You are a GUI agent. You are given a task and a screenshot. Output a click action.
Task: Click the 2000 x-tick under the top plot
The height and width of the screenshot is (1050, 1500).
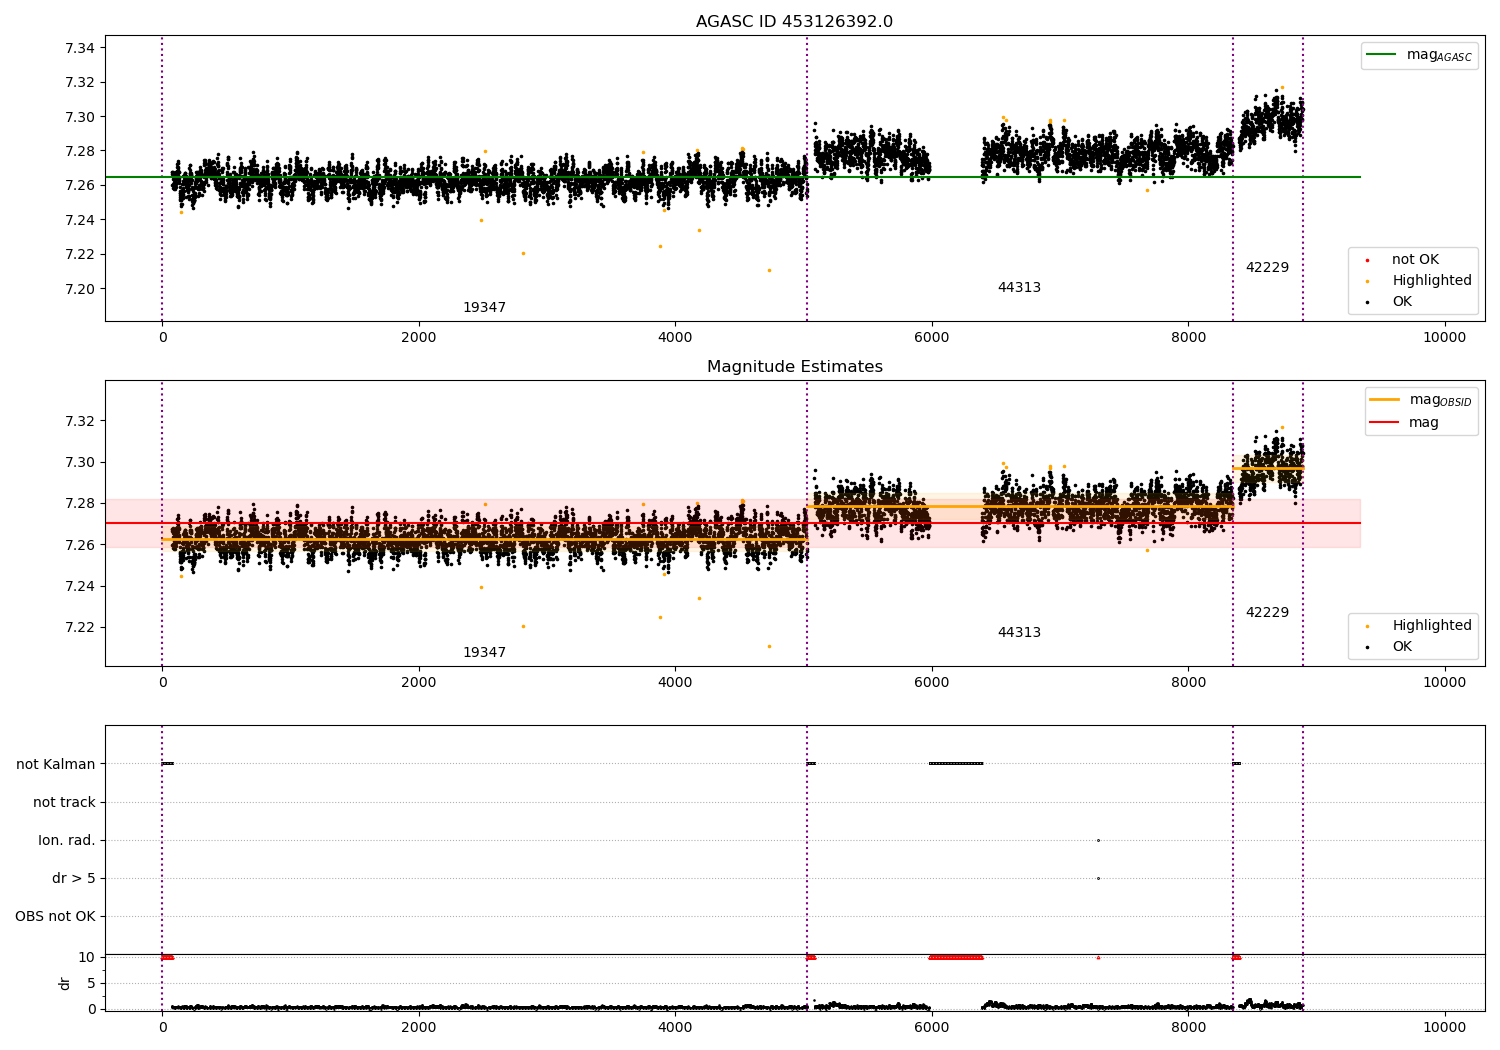419,338
